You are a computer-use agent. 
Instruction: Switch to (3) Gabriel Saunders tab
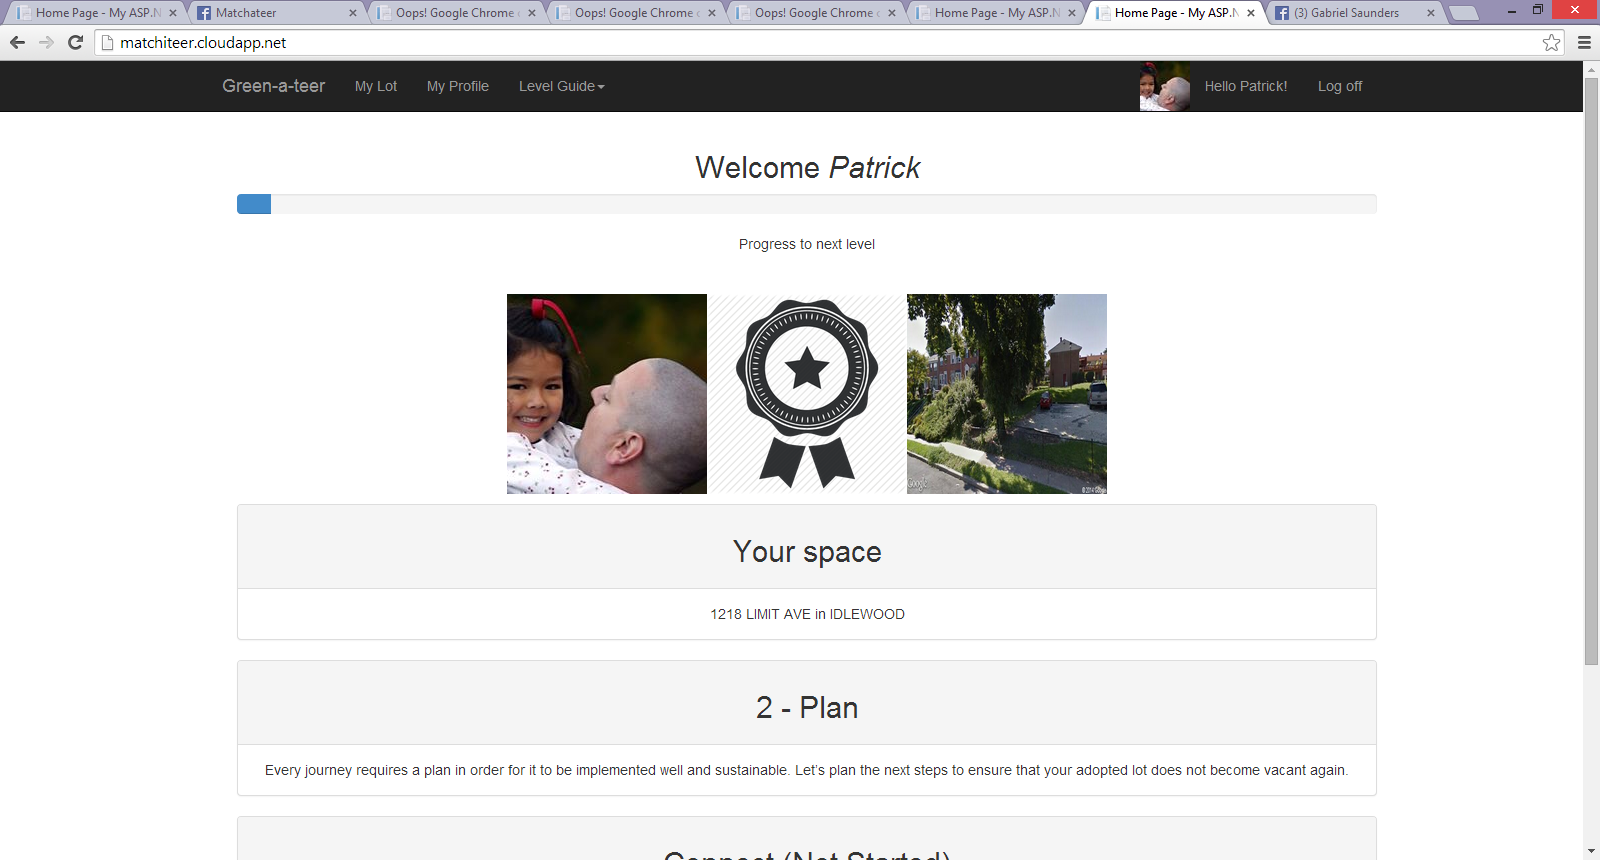1355,13
